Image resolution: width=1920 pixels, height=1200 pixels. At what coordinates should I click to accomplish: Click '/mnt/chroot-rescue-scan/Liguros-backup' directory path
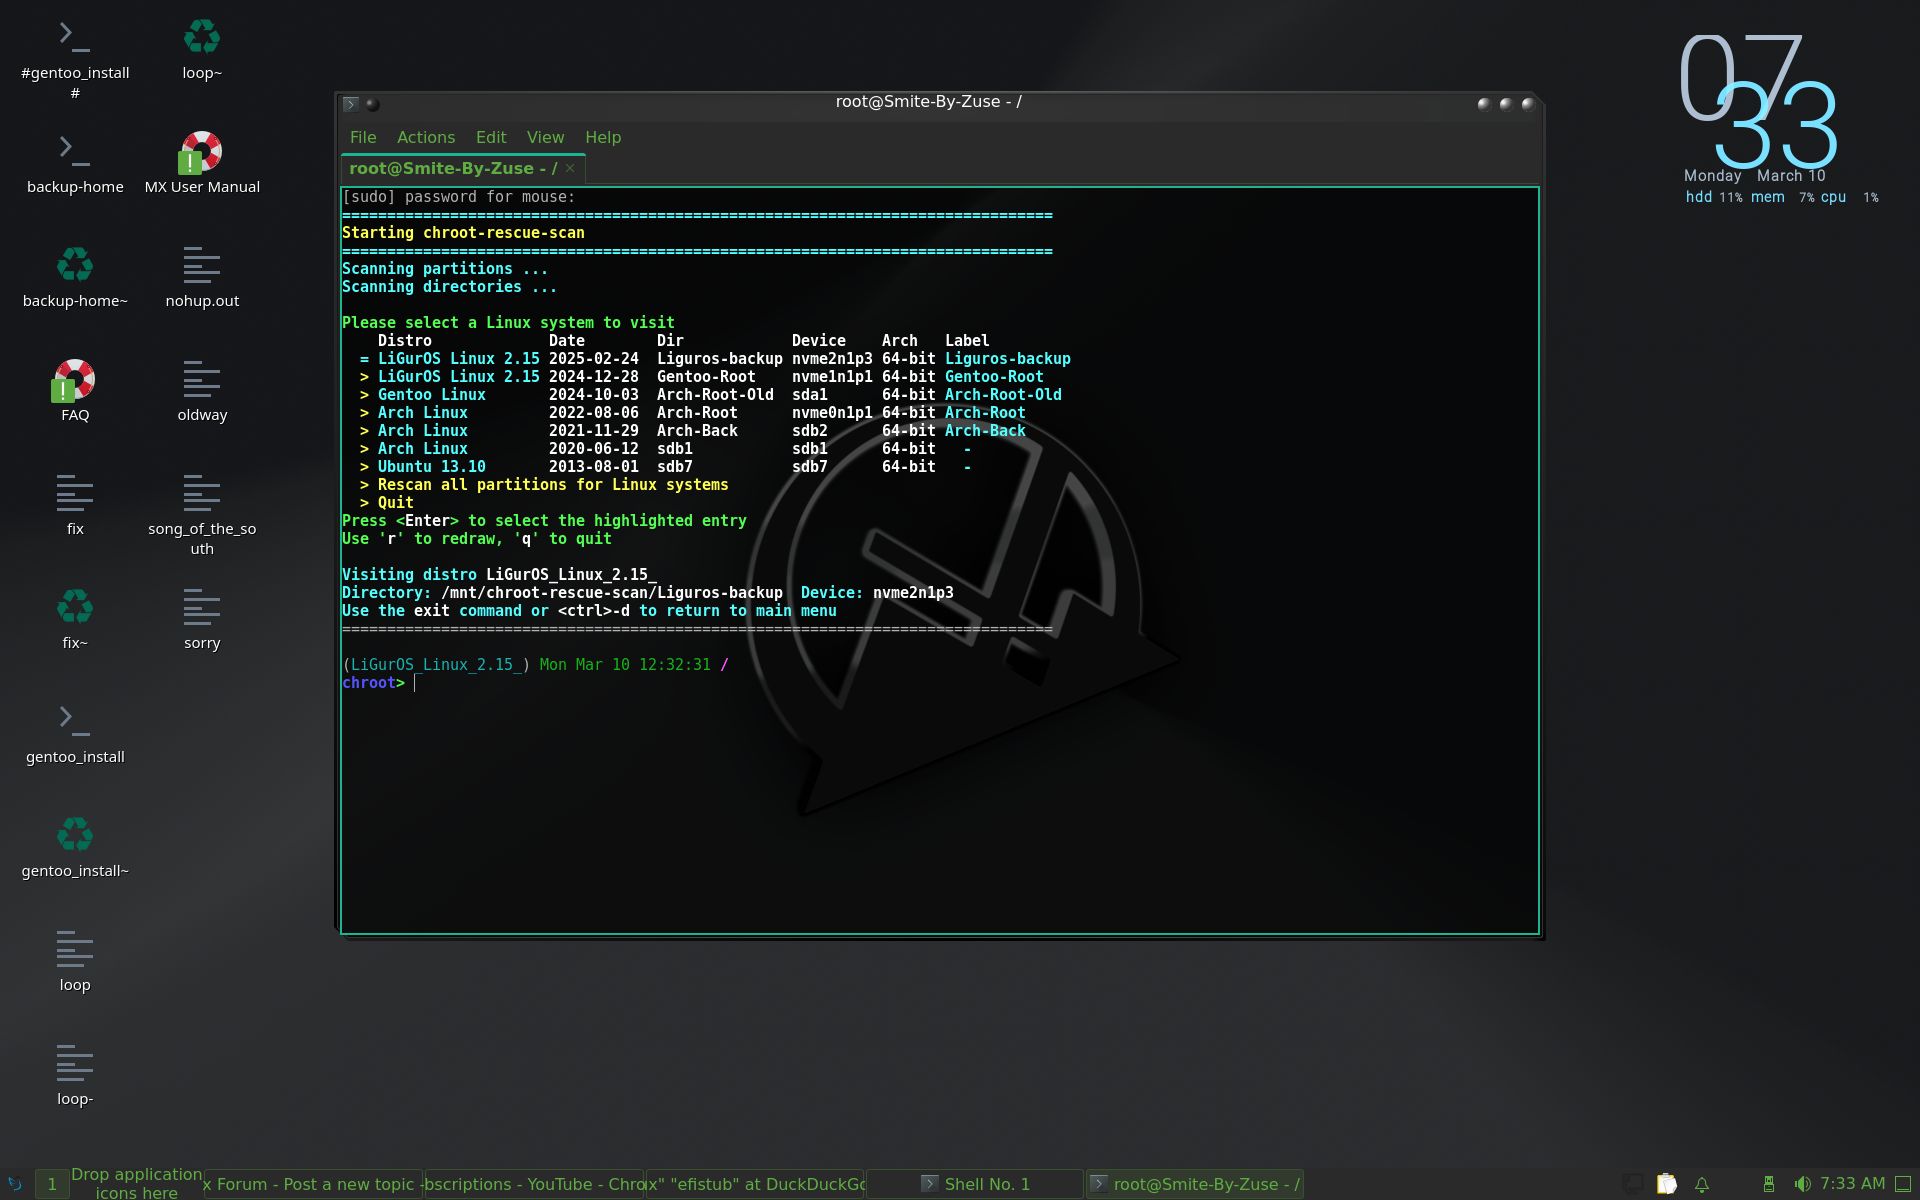[612, 592]
